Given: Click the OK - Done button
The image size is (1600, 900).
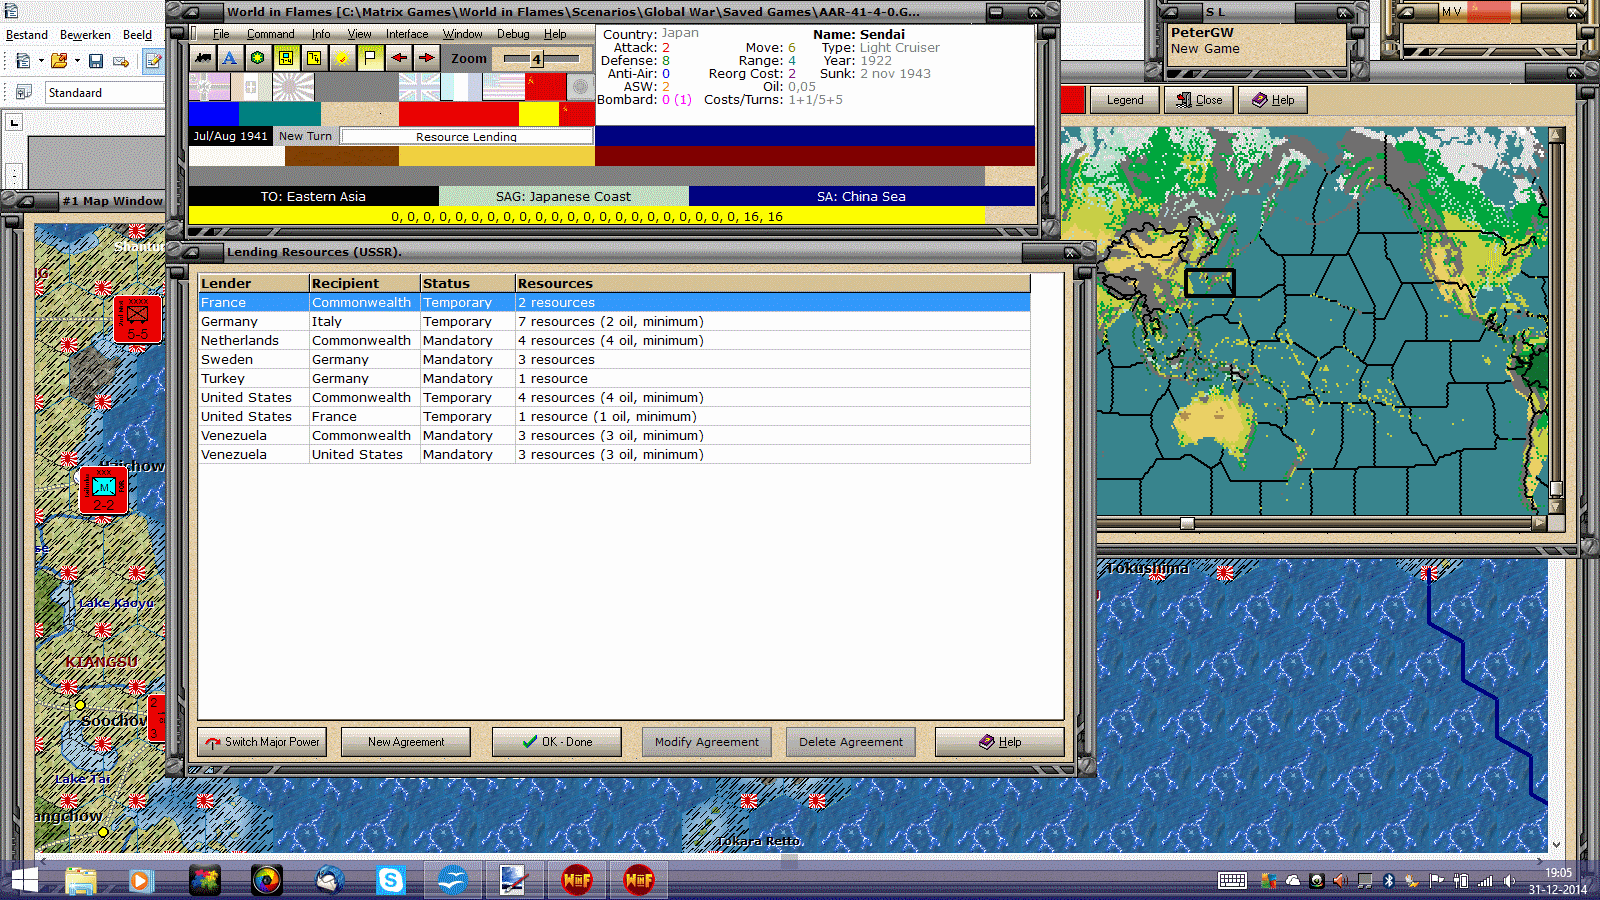Looking at the screenshot, I should point(557,742).
